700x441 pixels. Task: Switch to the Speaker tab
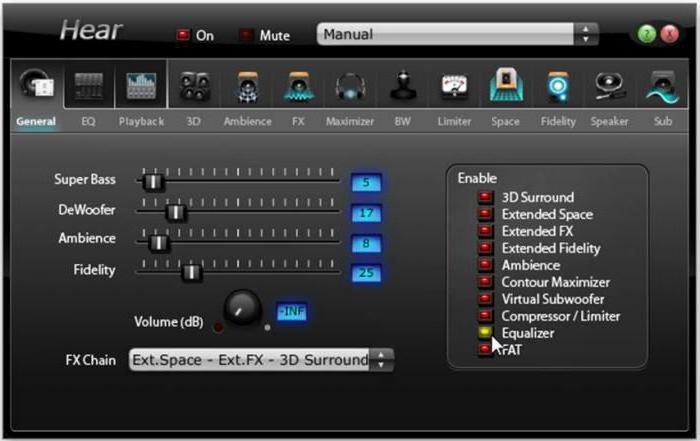pos(609,122)
